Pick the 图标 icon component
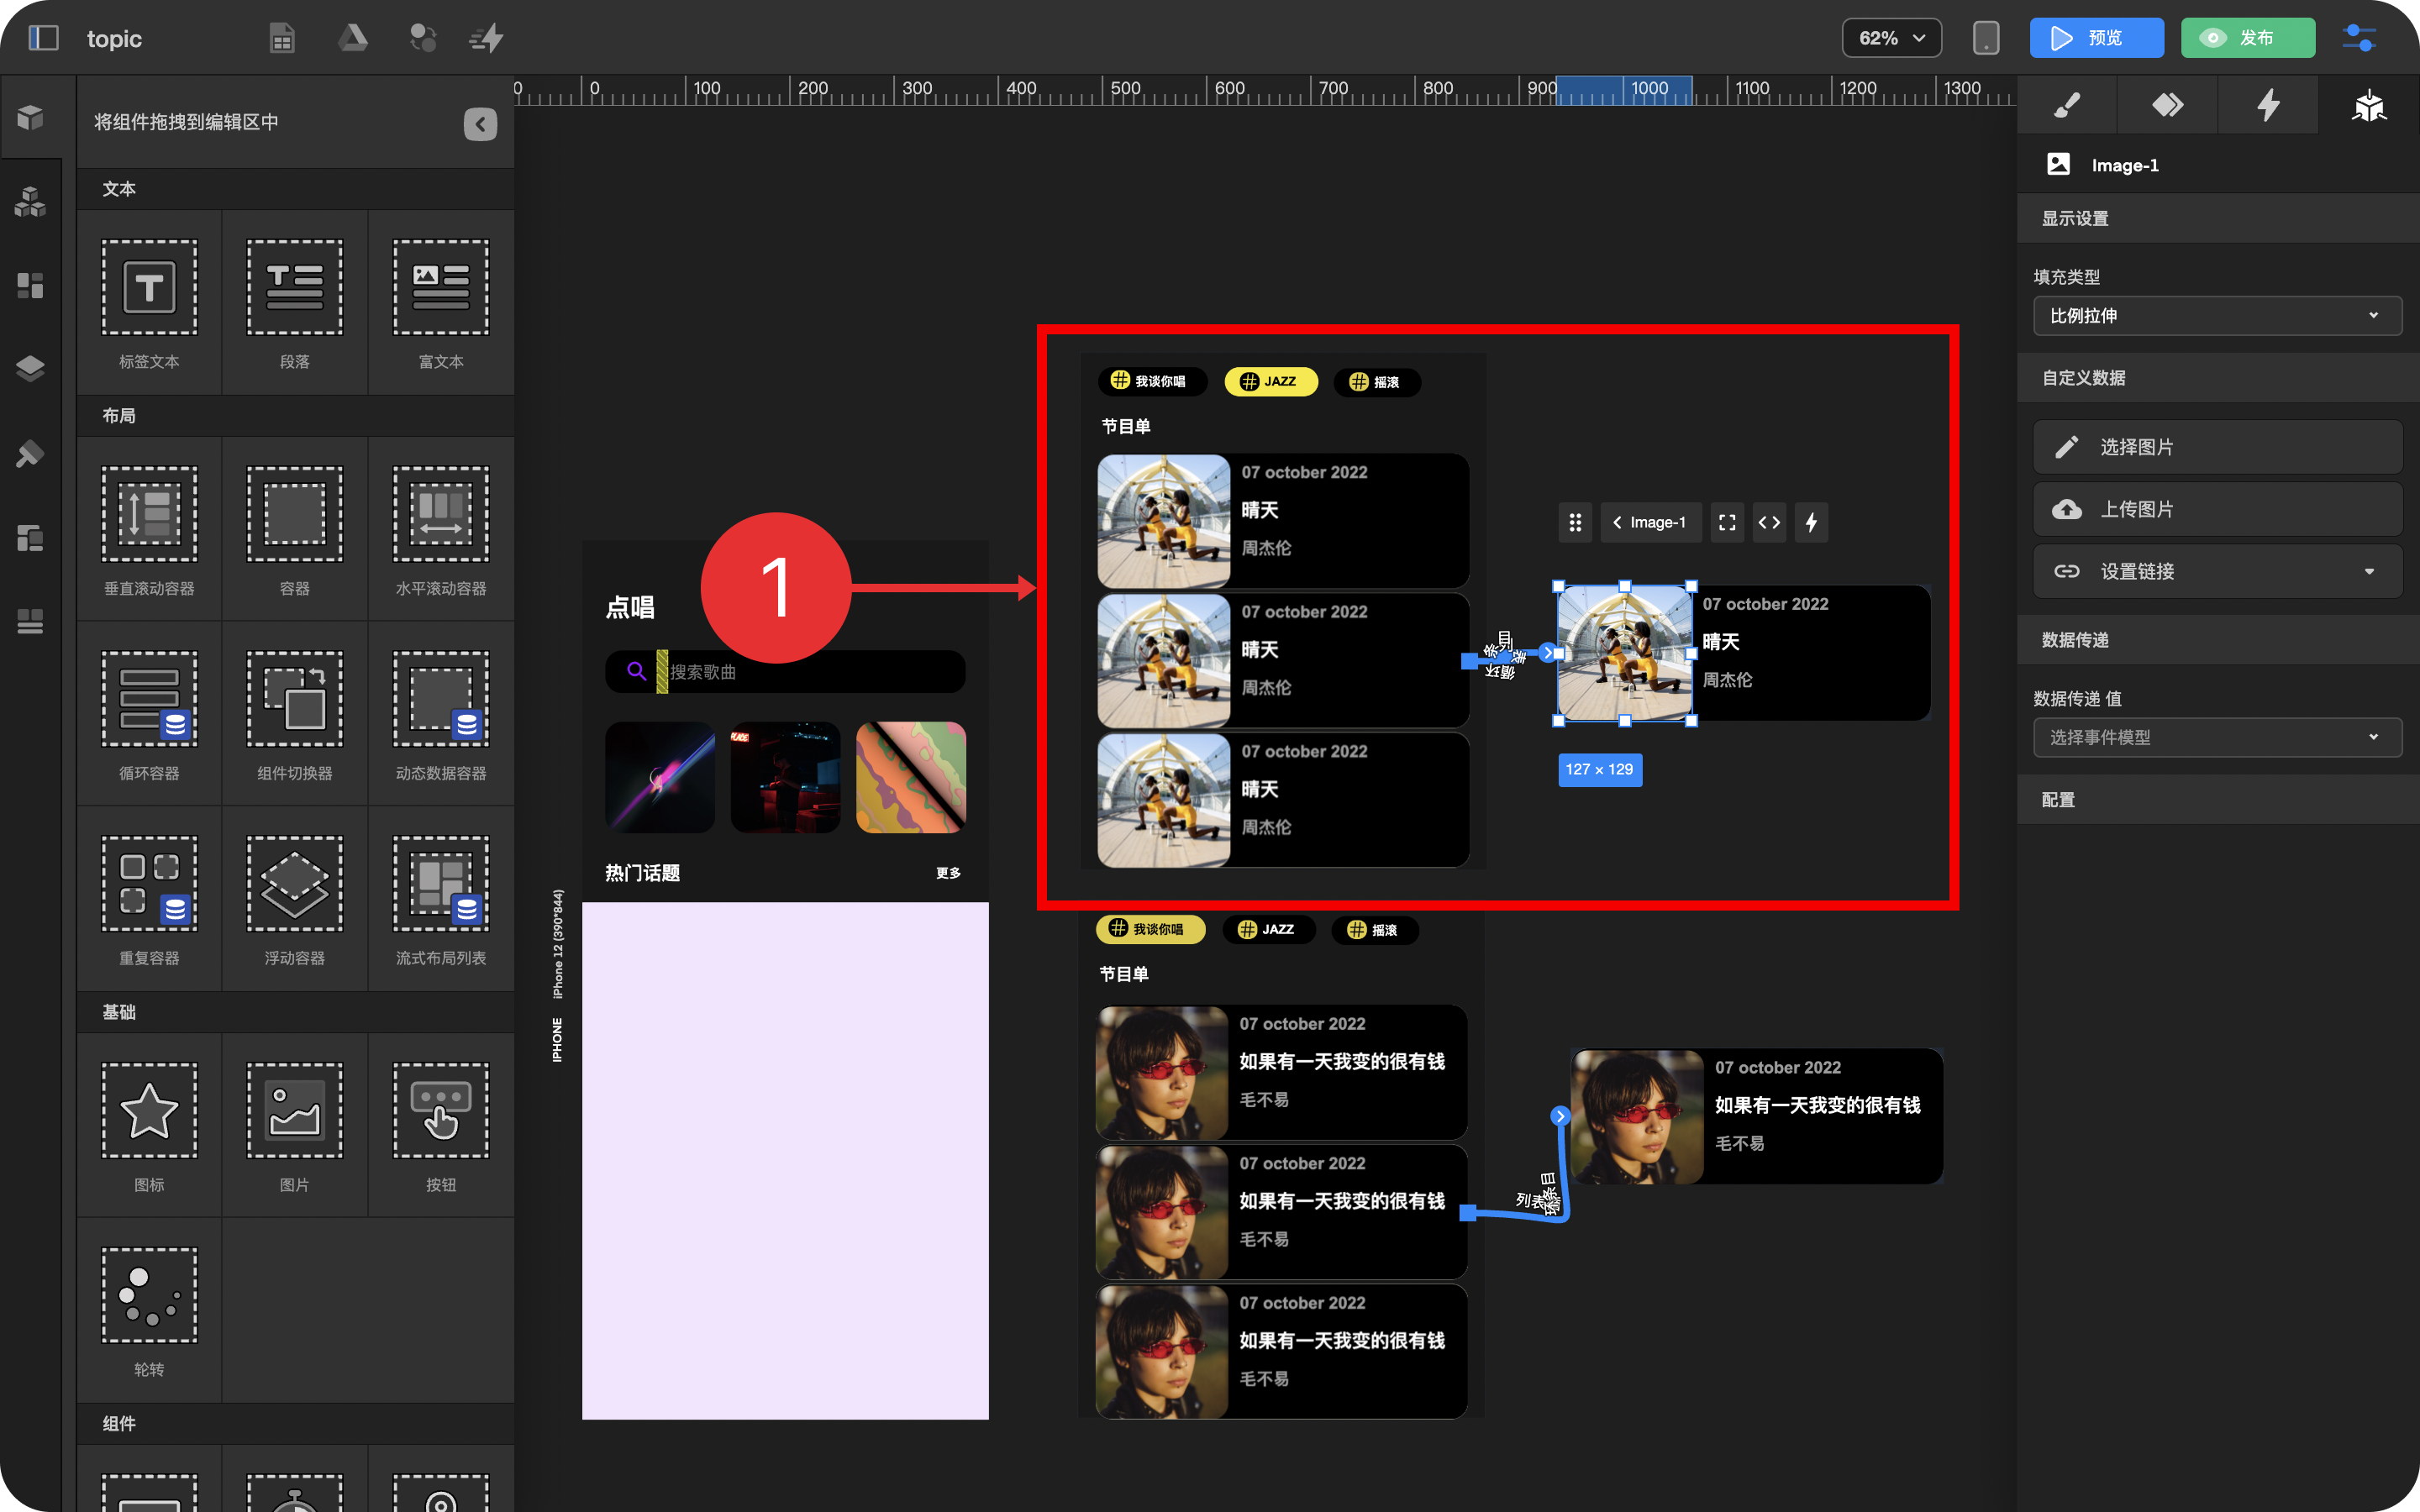This screenshot has width=2420, height=1512. (149, 1126)
